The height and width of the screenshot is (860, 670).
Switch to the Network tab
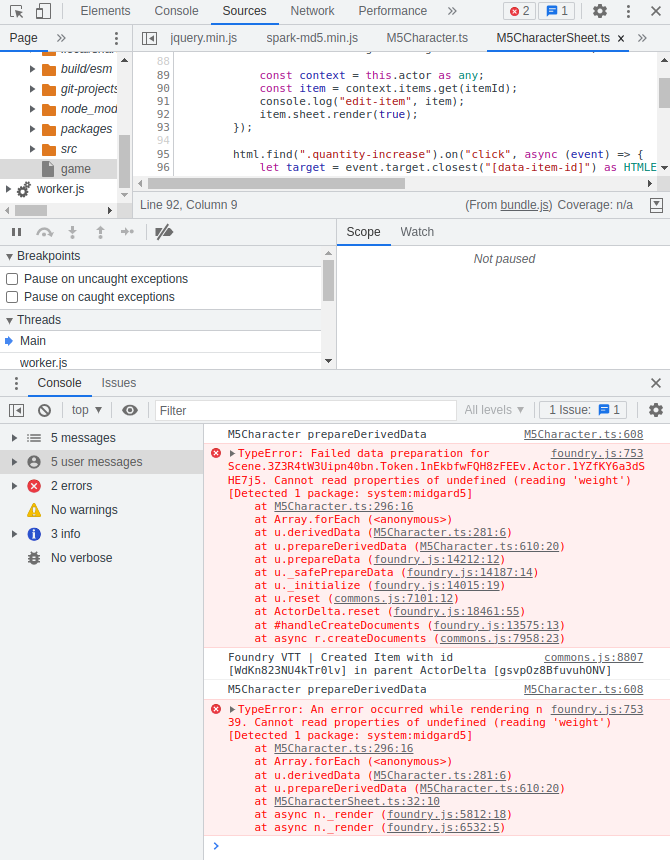(312, 11)
